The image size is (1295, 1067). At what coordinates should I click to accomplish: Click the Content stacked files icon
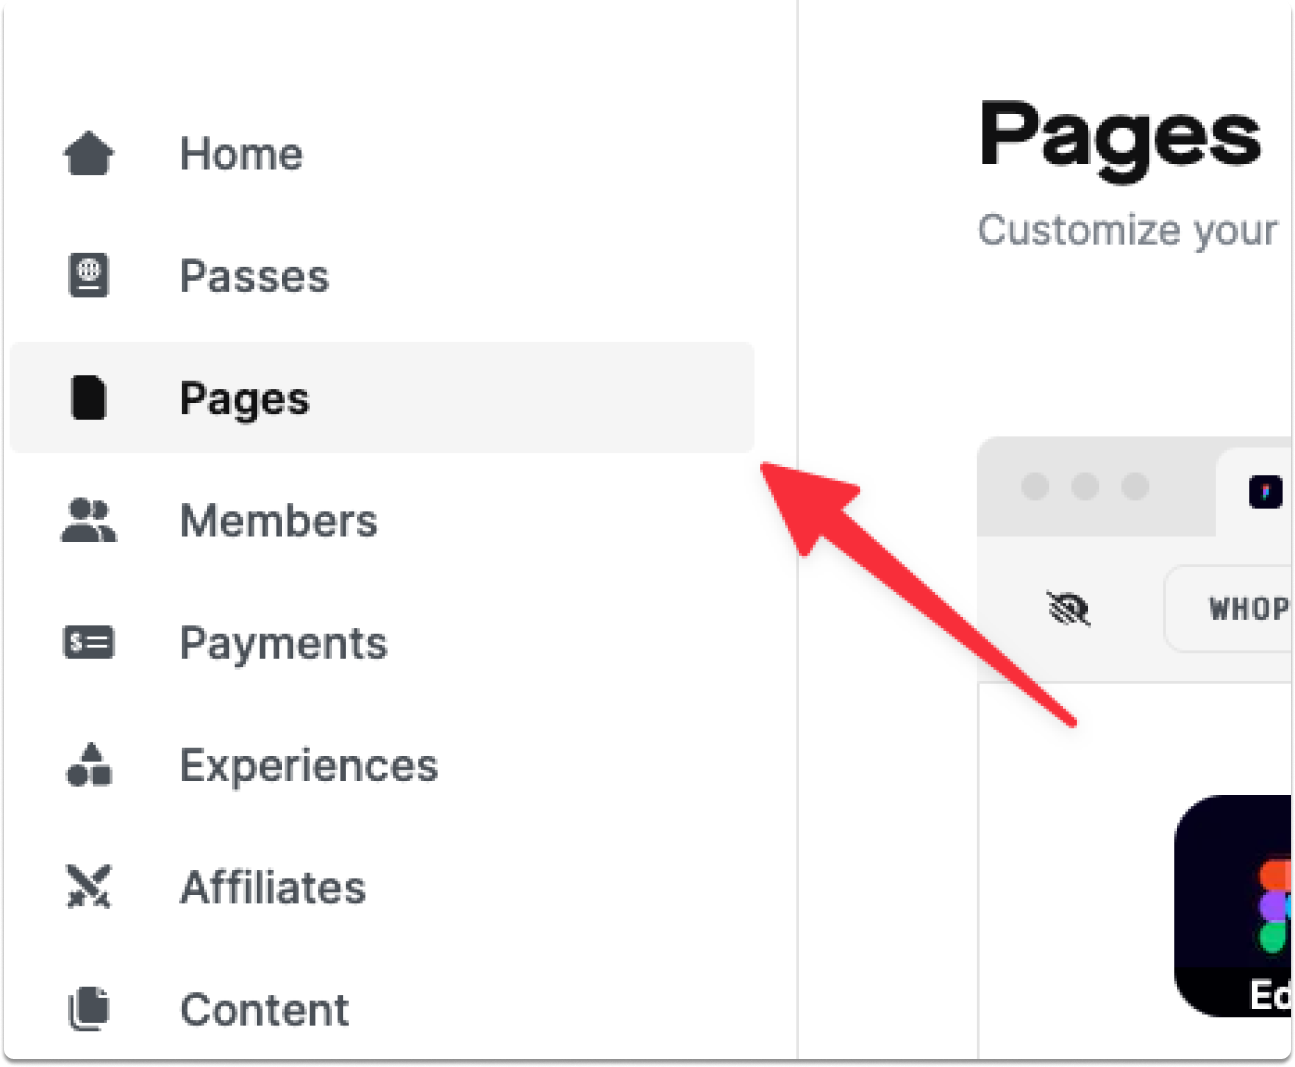click(x=89, y=1008)
